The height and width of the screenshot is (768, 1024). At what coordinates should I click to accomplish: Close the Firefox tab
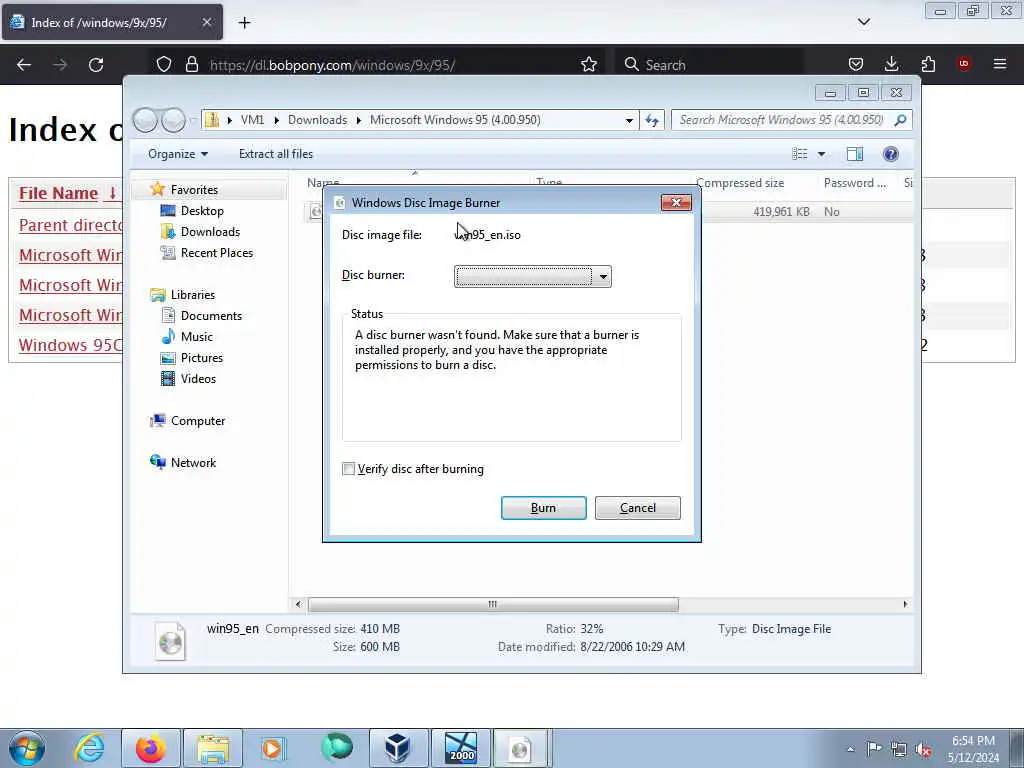(x=206, y=23)
